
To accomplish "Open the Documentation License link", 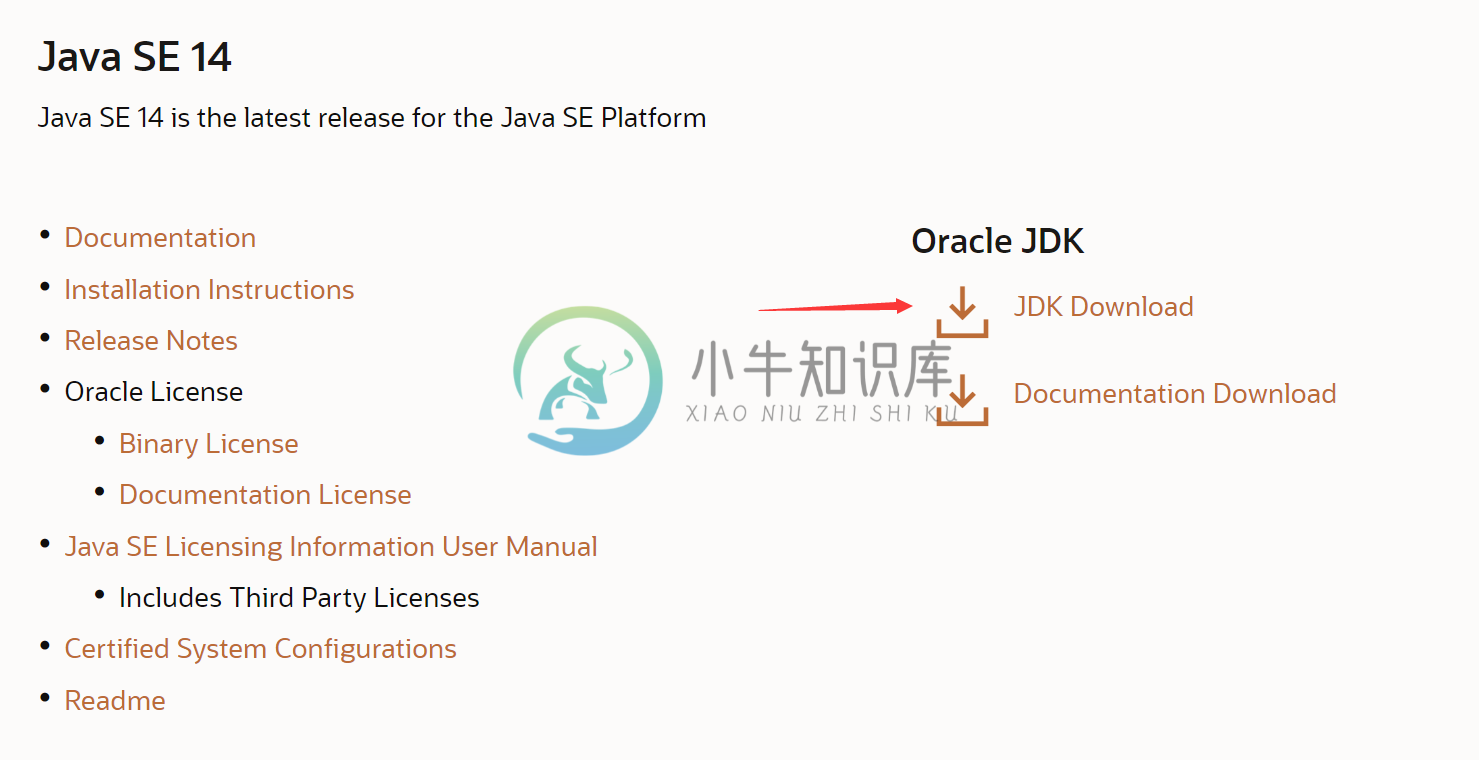I will [x=265, y=495].
